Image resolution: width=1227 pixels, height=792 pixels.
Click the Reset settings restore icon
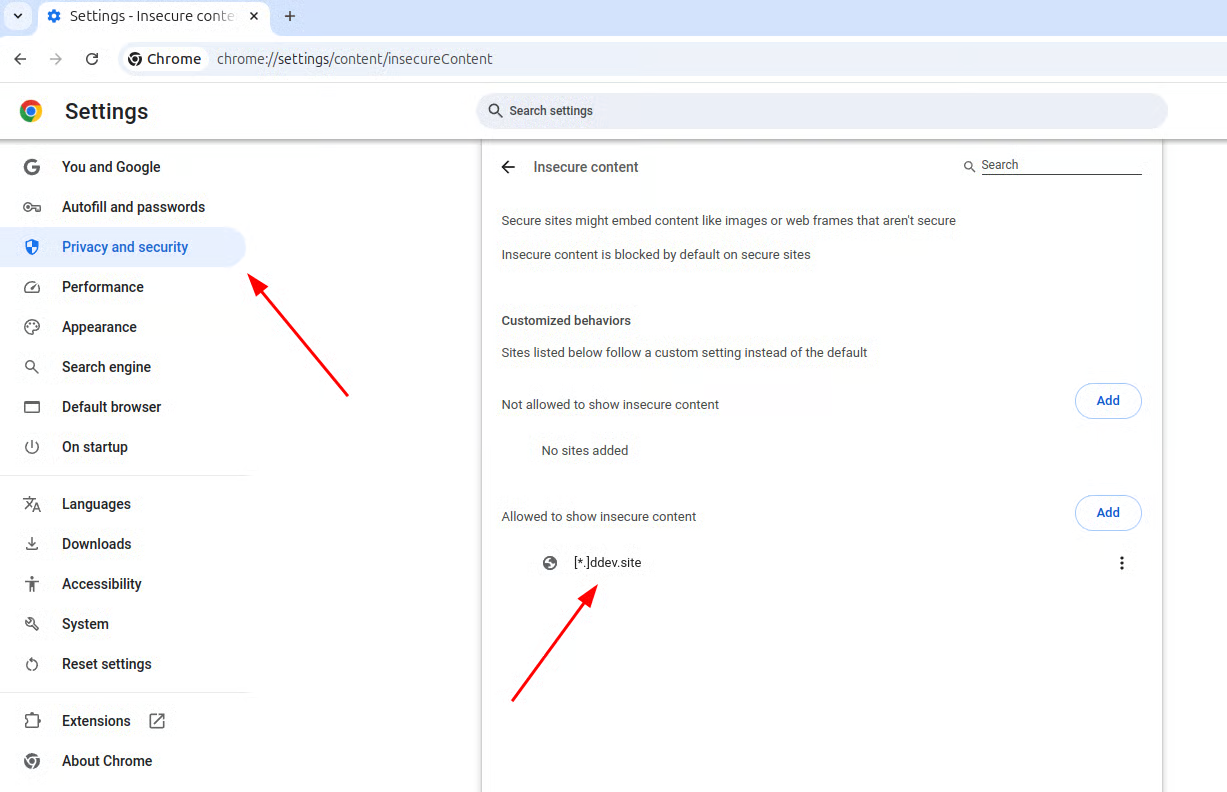pyautogui.click(x=32, y=664)
